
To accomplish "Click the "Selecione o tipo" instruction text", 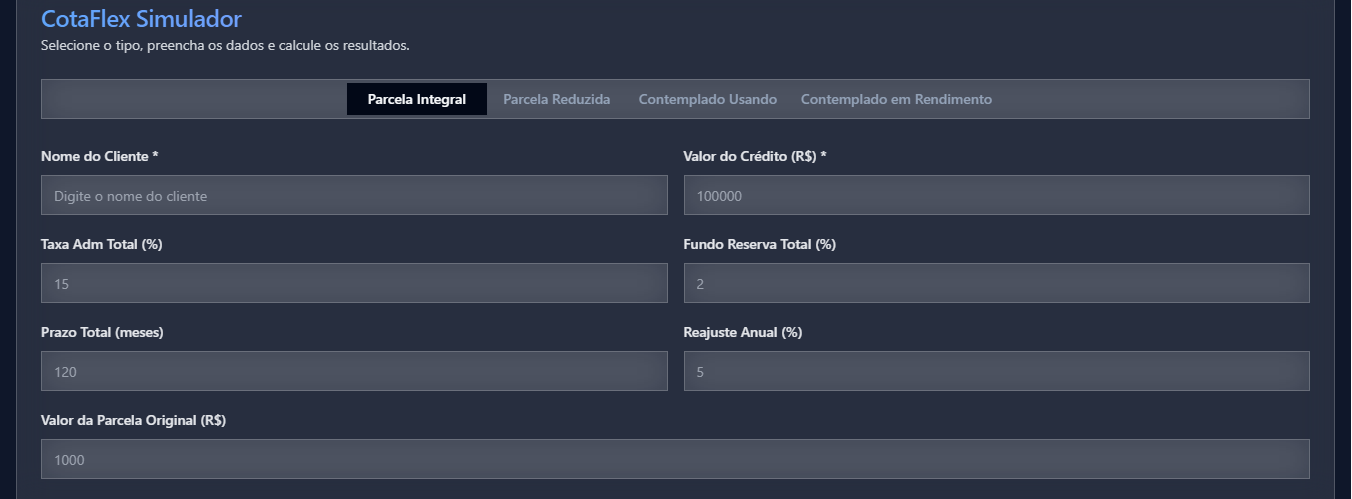I will point(225,46).
